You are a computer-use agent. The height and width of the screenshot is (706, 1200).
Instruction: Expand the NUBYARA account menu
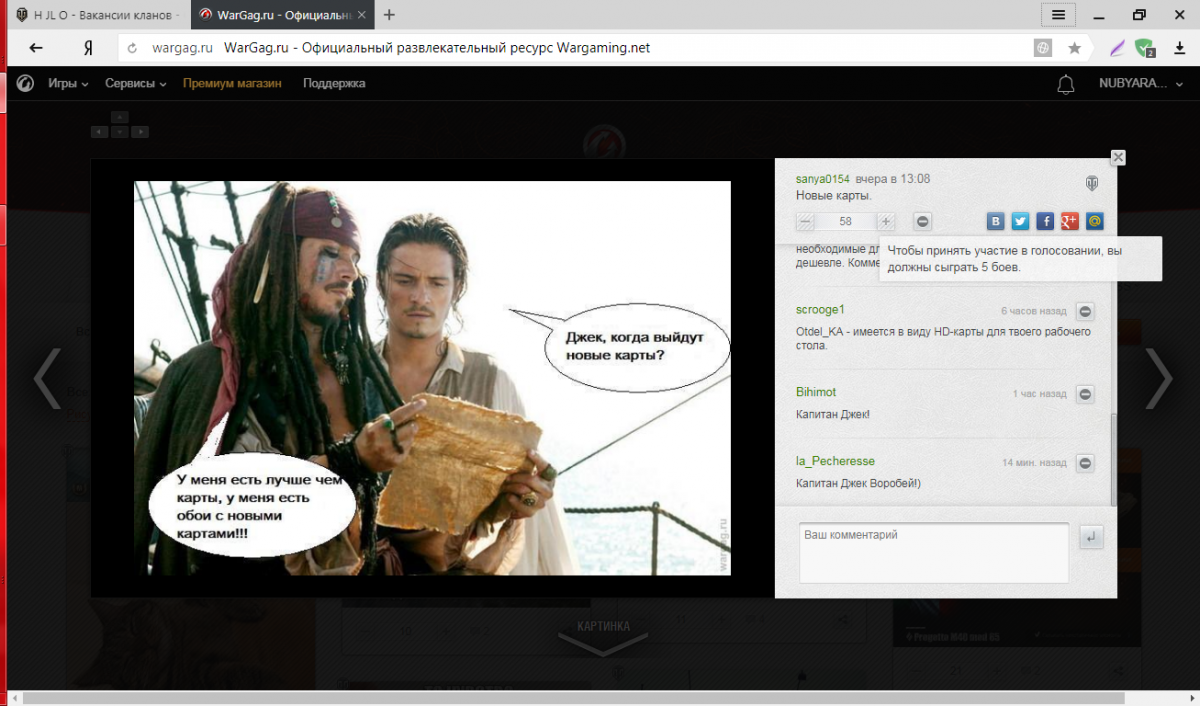(1139, 84)
